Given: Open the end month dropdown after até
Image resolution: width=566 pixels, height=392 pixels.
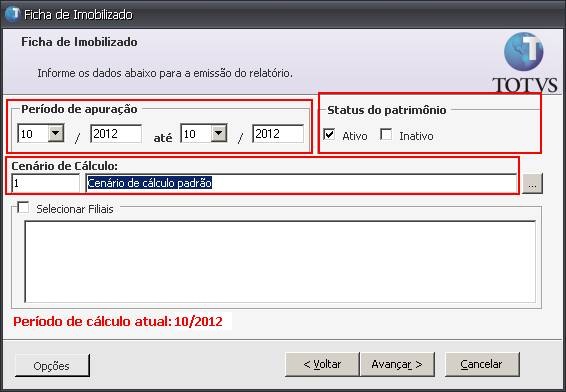Looking at the screenshot, I should (x=219, y=133).
